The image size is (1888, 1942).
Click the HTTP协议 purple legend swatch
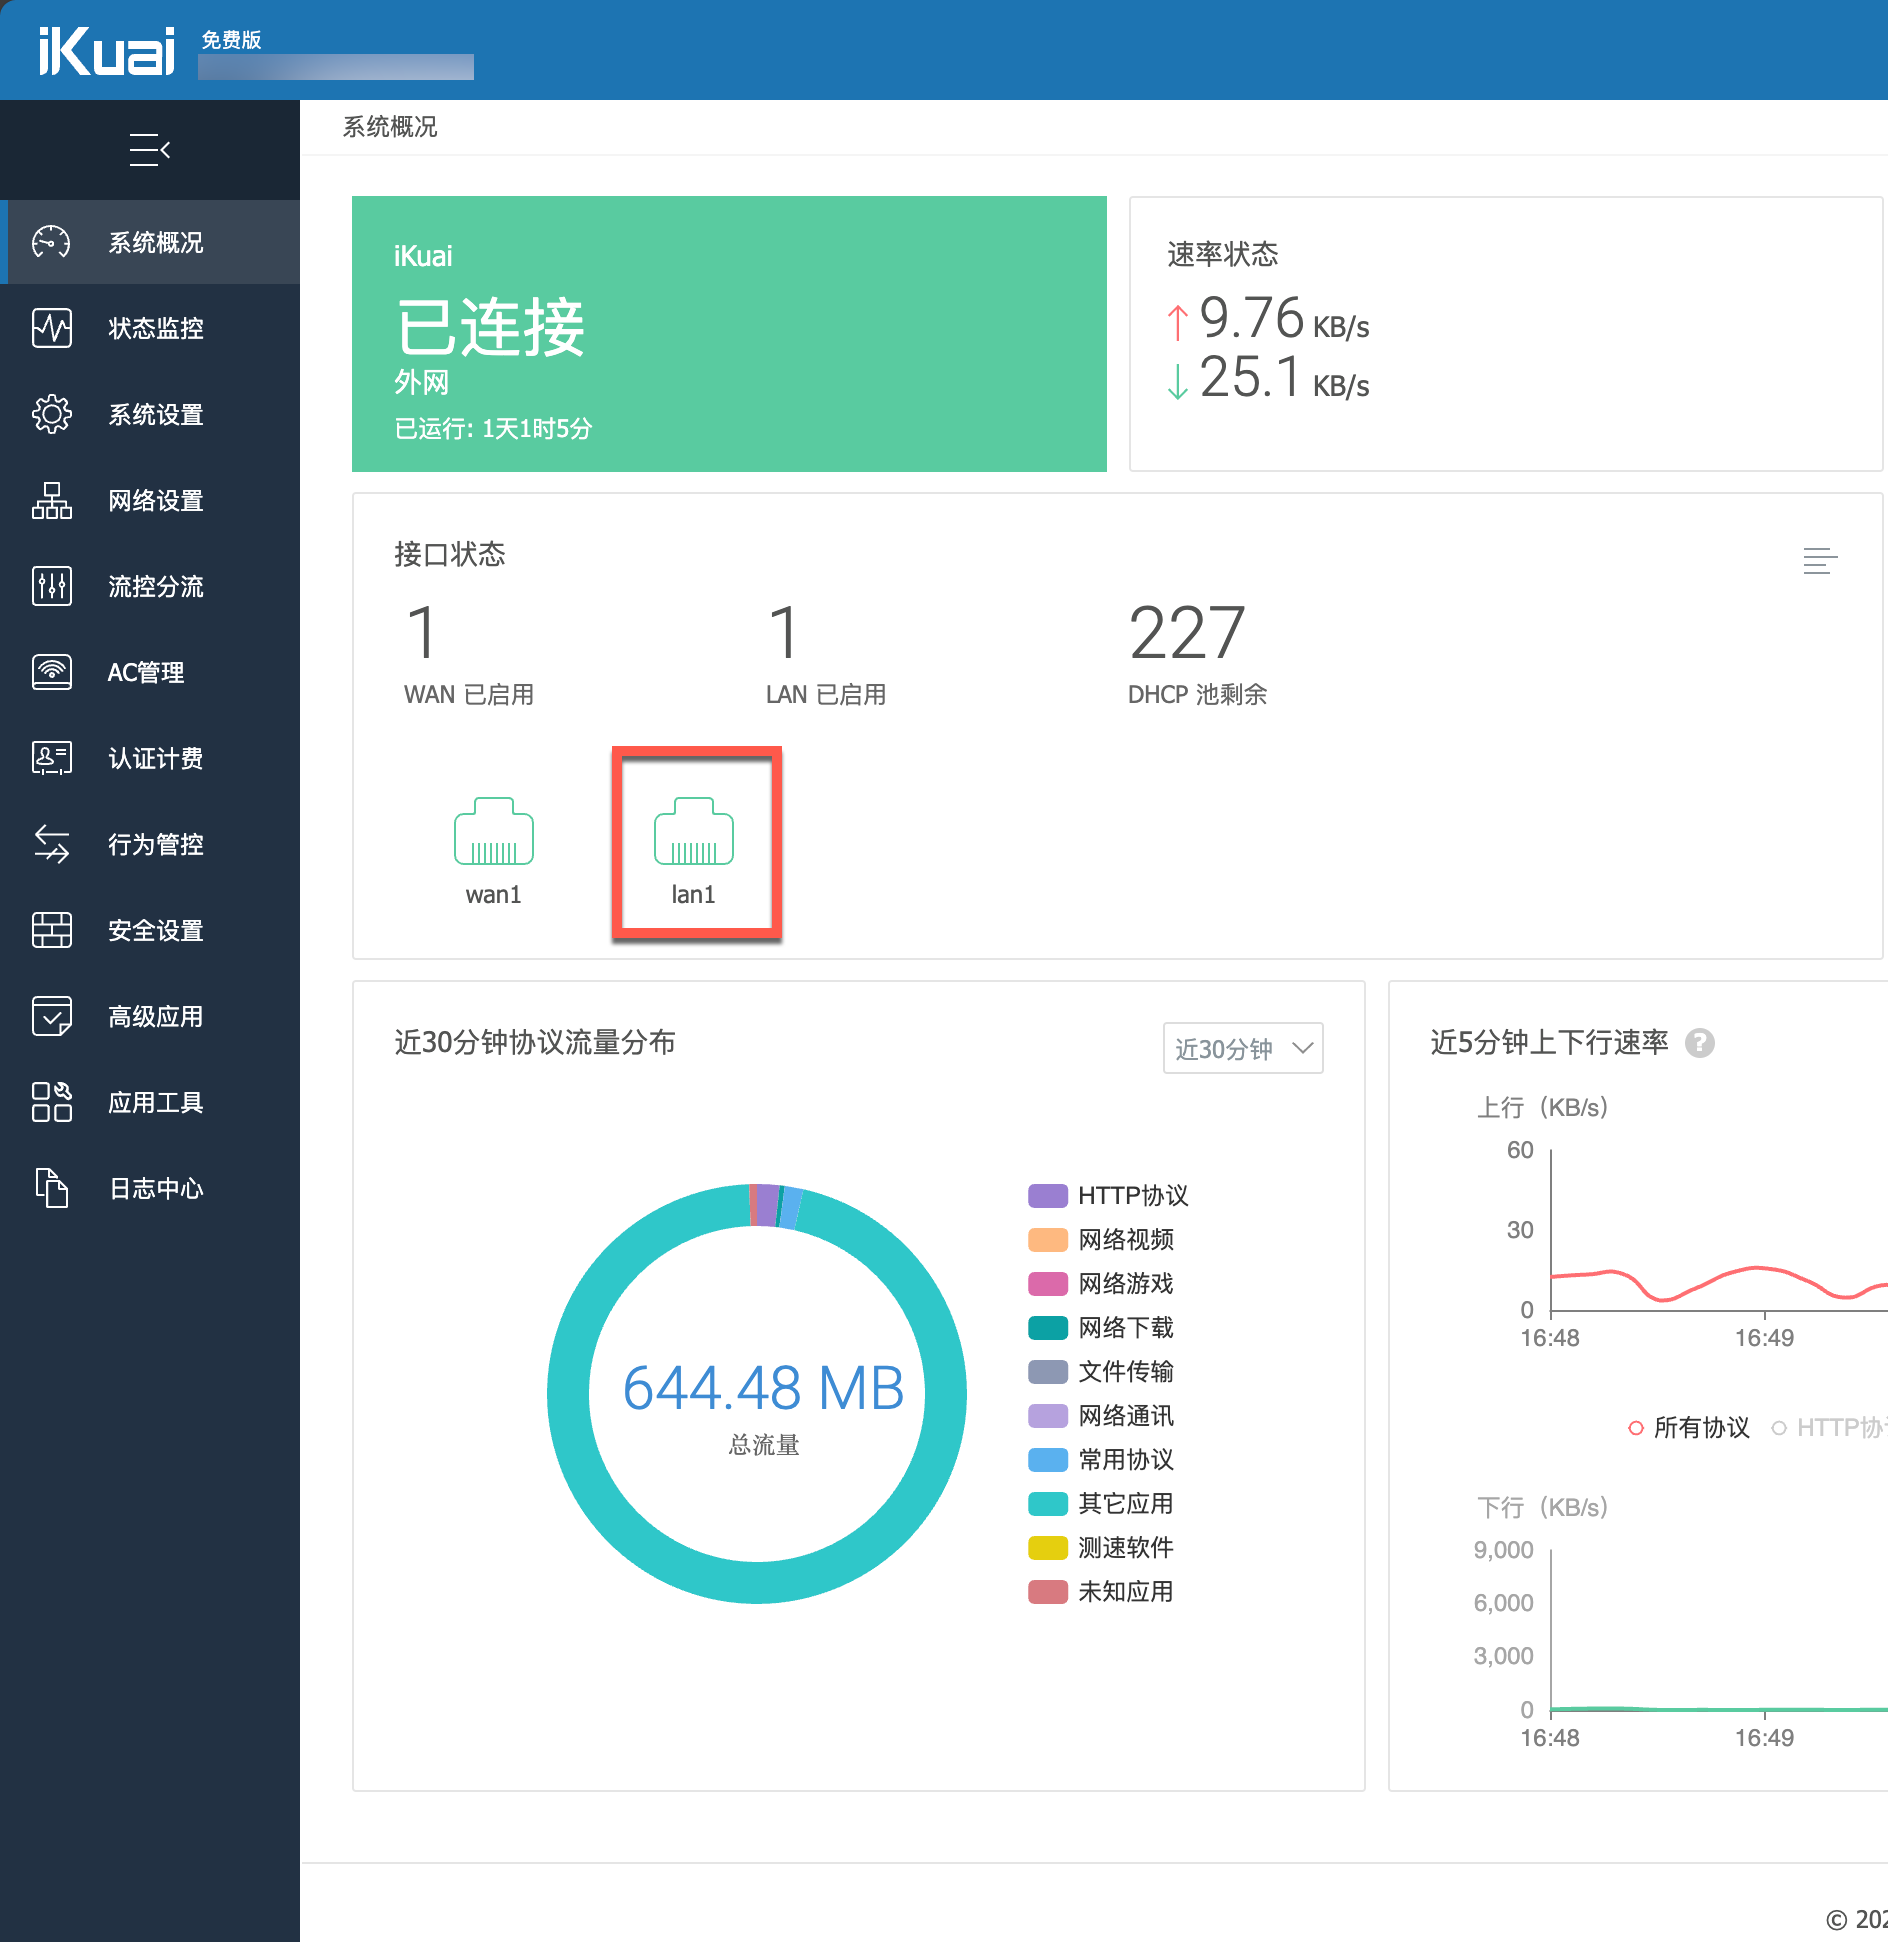click(x=1048, y=1196)
